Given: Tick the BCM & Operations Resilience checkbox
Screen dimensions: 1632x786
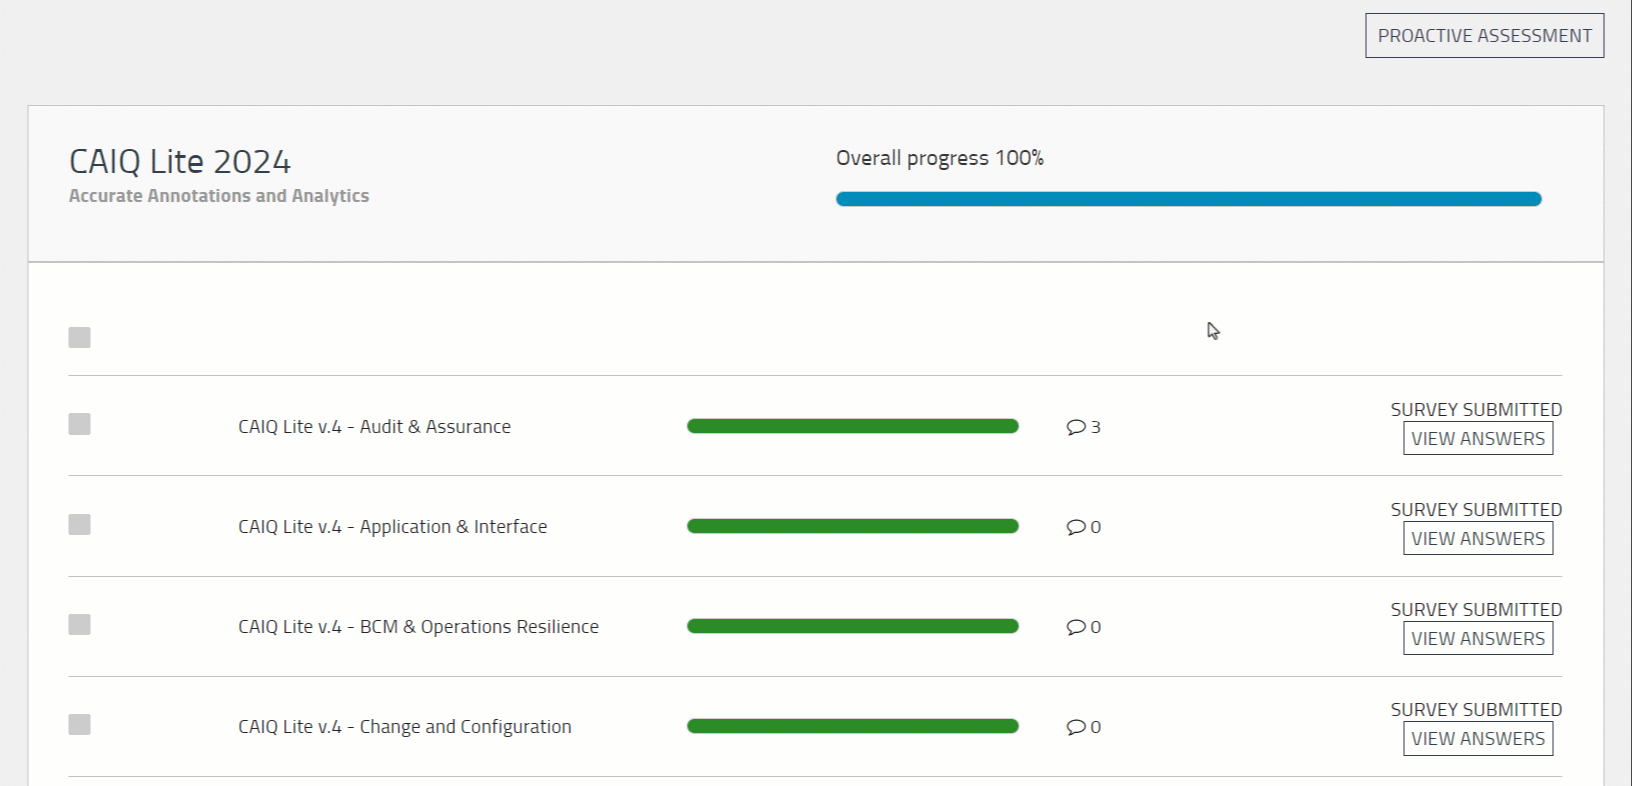Looking at the screenshot, I should tap(80, 625).
